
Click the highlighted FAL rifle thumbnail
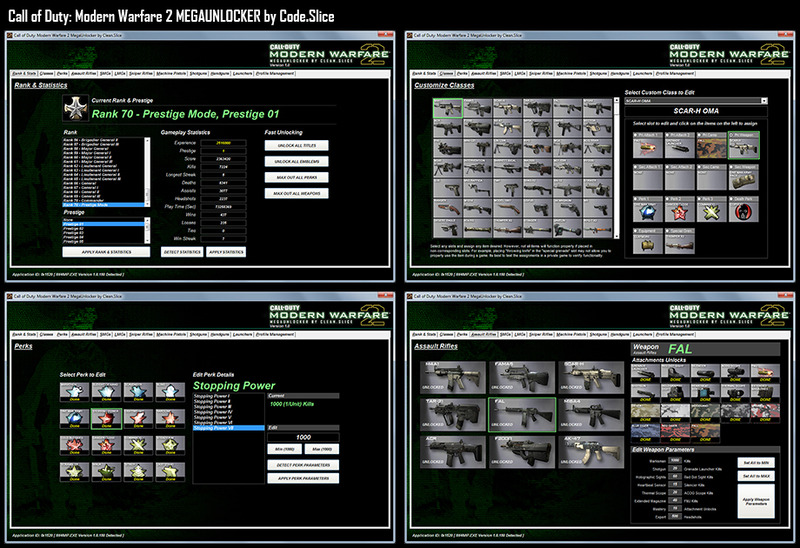click(x=522, y=414)
